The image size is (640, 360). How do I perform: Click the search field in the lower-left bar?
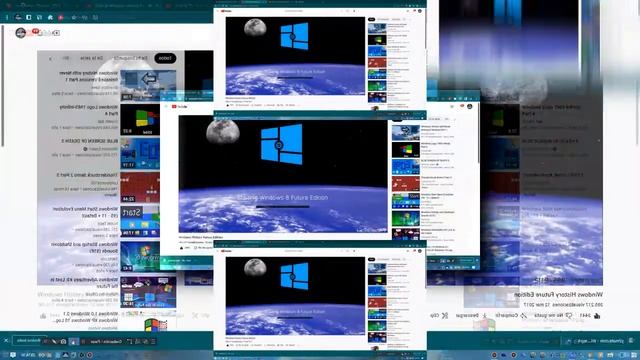pos(29,340)
